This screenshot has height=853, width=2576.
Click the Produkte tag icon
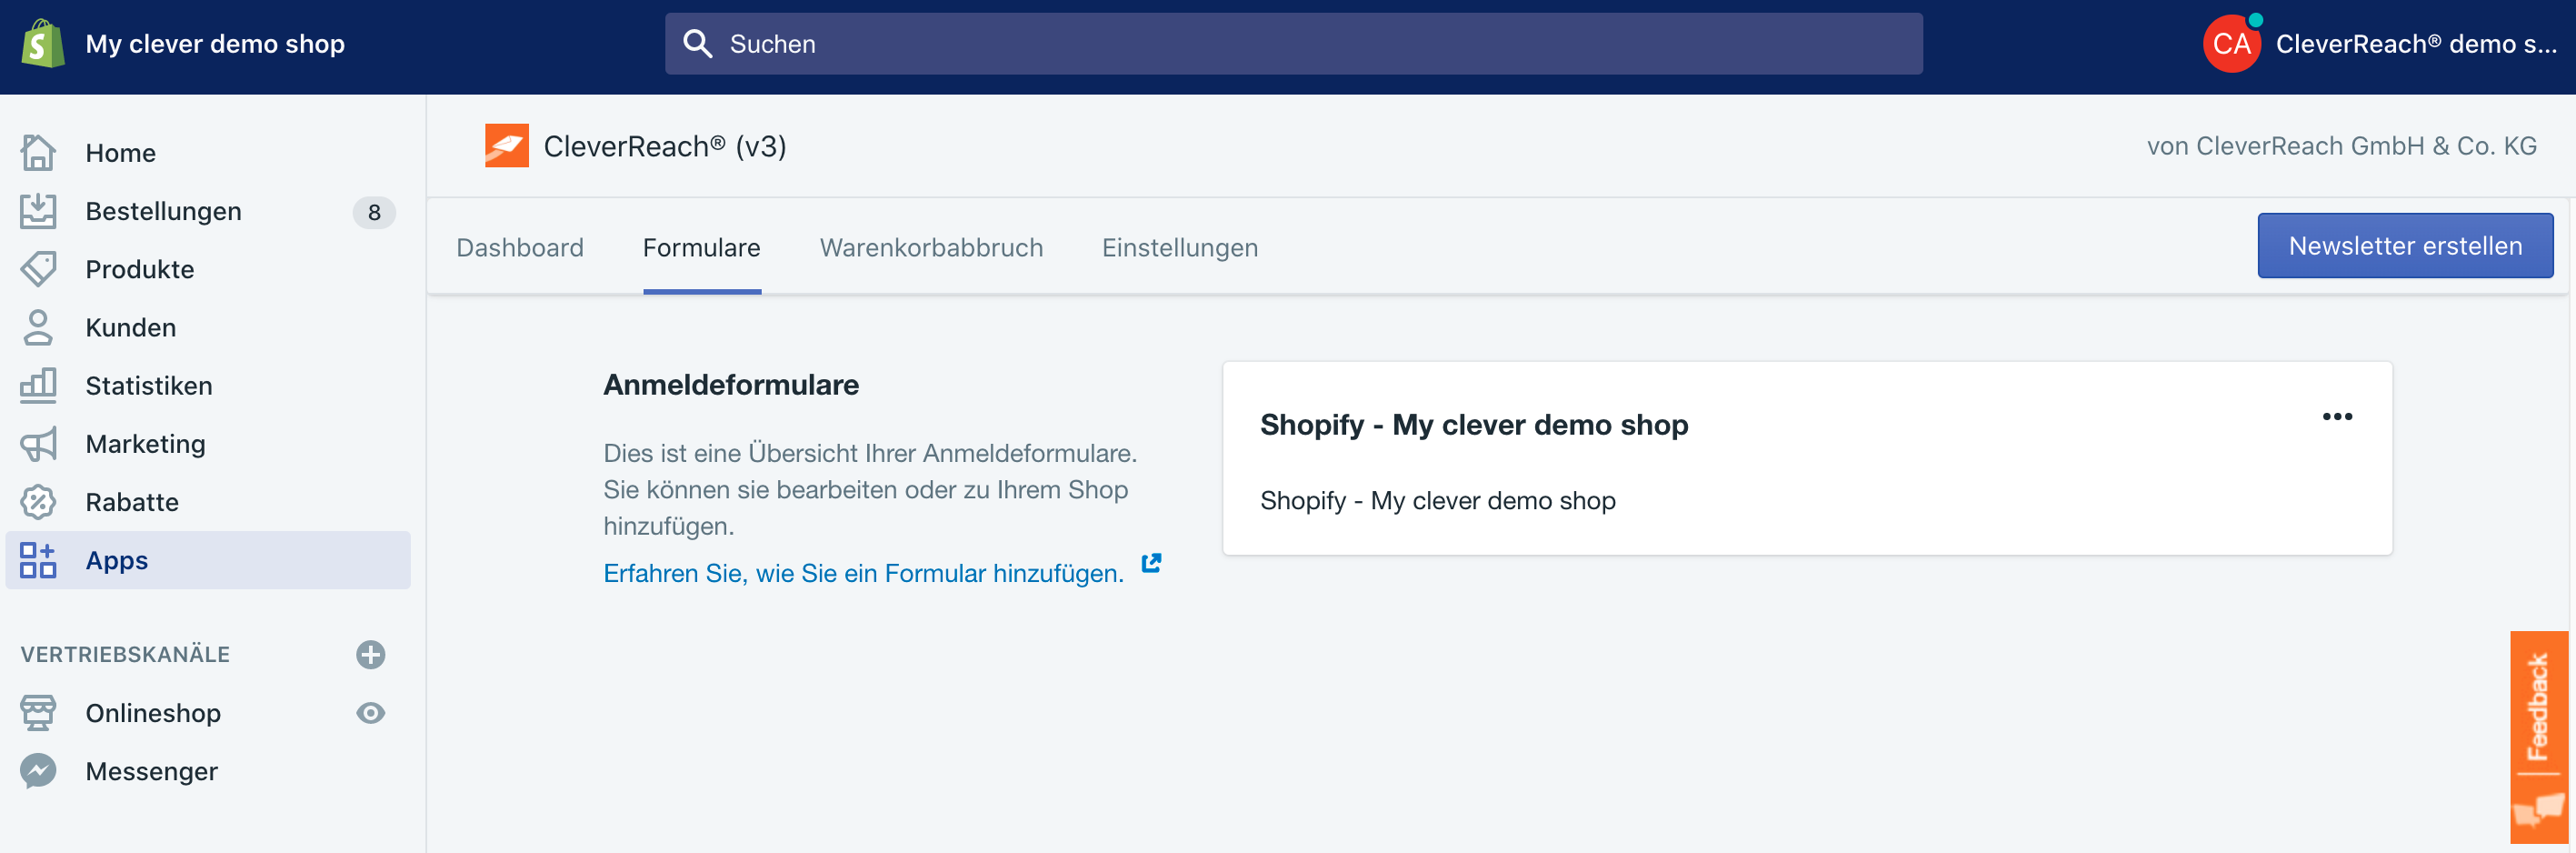pos(38,269)
